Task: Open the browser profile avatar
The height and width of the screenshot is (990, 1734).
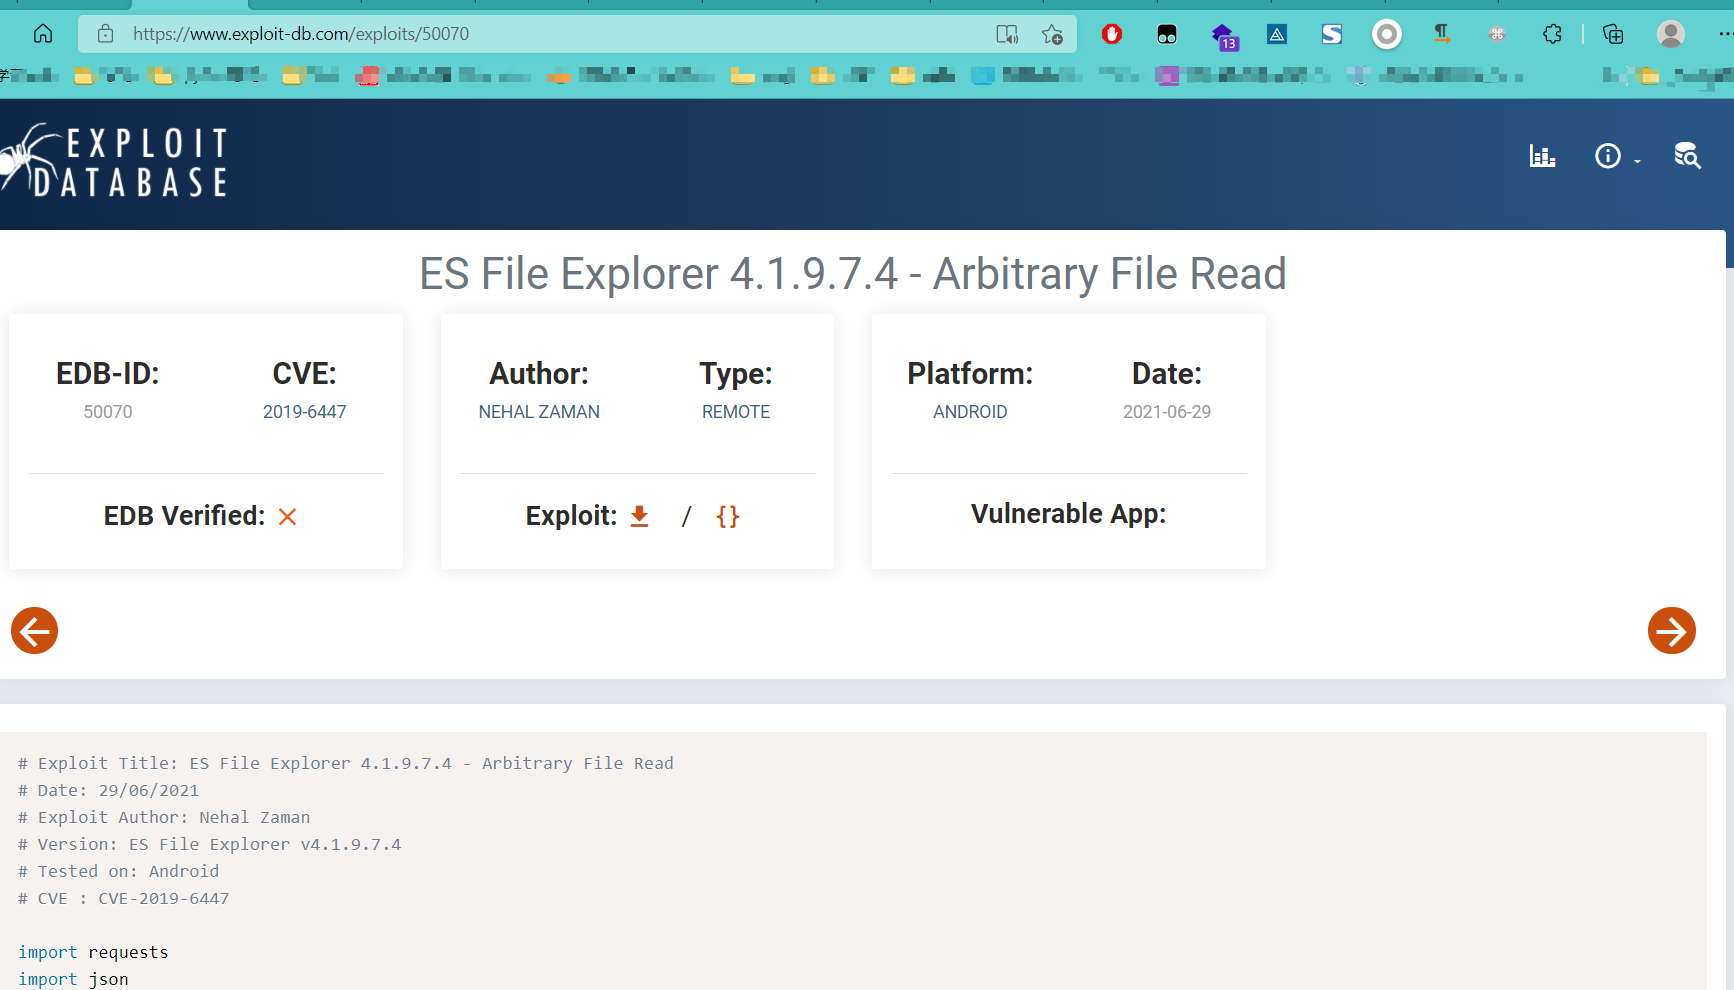Action: click(1671, 35)
